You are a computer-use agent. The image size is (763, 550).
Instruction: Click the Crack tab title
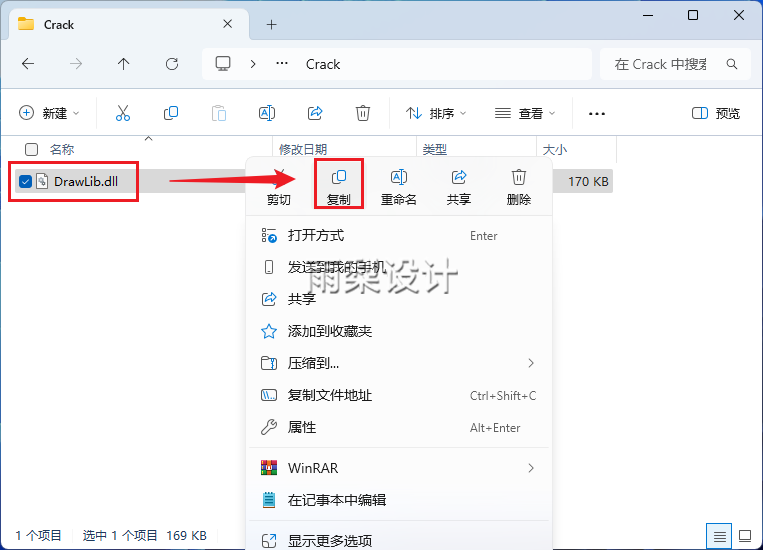59,25
